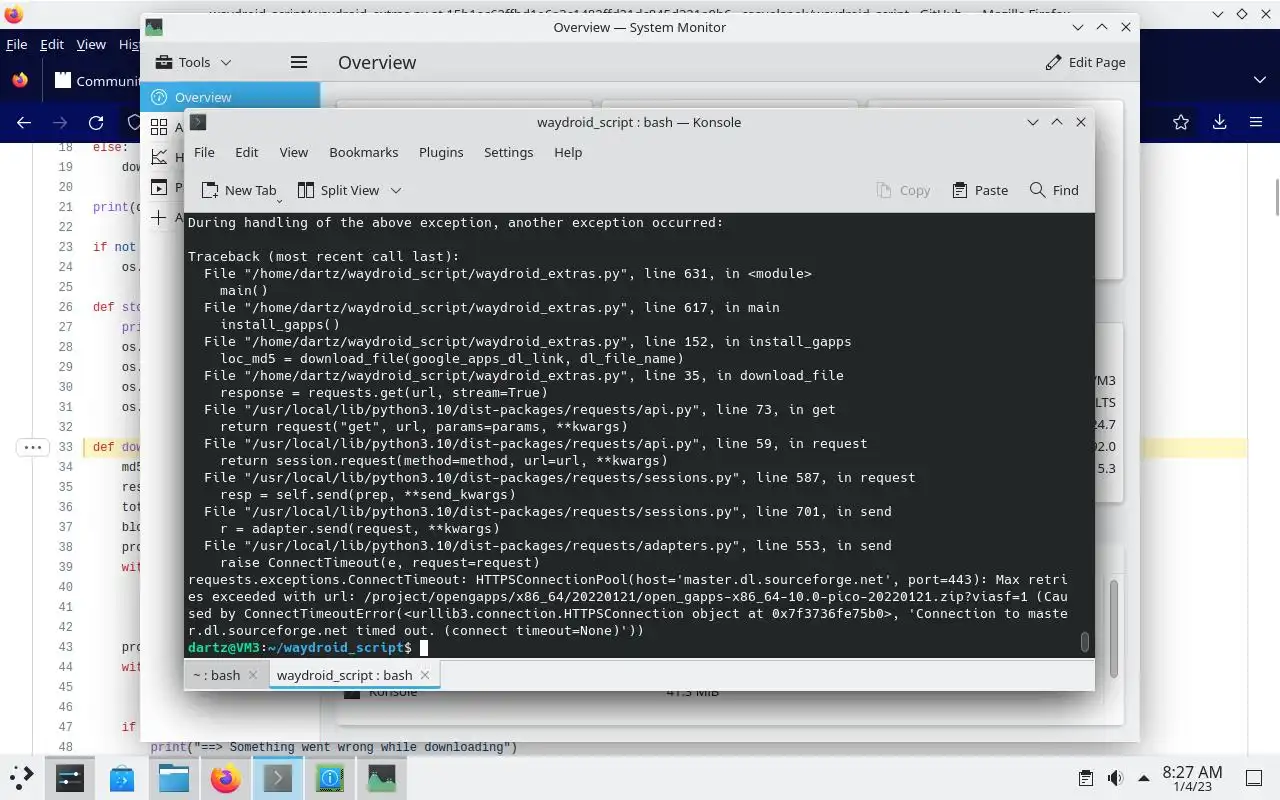Open Firefox downloads panel
1280x800 pixels.
click(1219, 122)
